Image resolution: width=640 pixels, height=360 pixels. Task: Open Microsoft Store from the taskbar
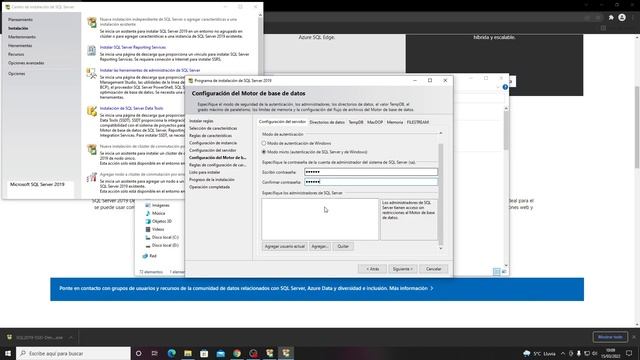(x=204, y=353)
